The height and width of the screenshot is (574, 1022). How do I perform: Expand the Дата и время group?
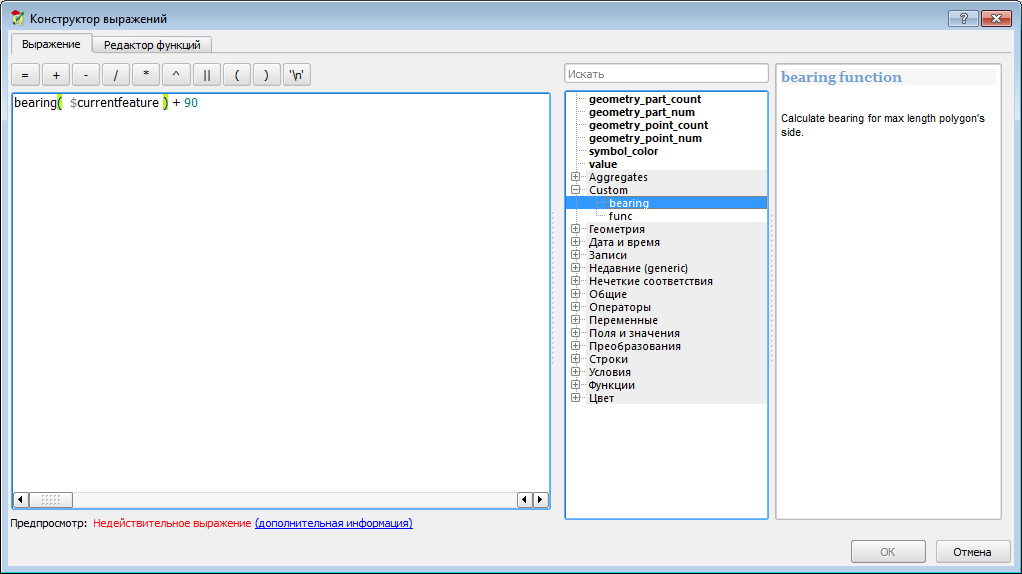point(576,242)
